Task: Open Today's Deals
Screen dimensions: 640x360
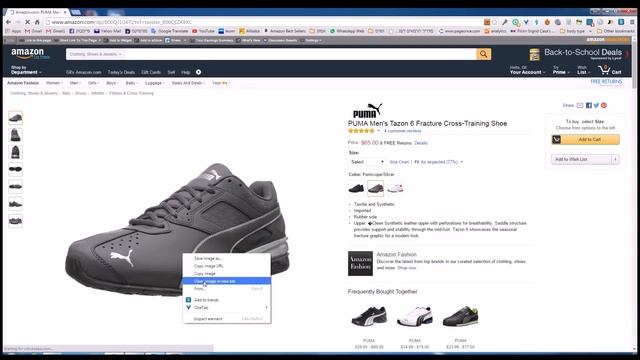Action: pyautogui.click(x=121, y=72)
